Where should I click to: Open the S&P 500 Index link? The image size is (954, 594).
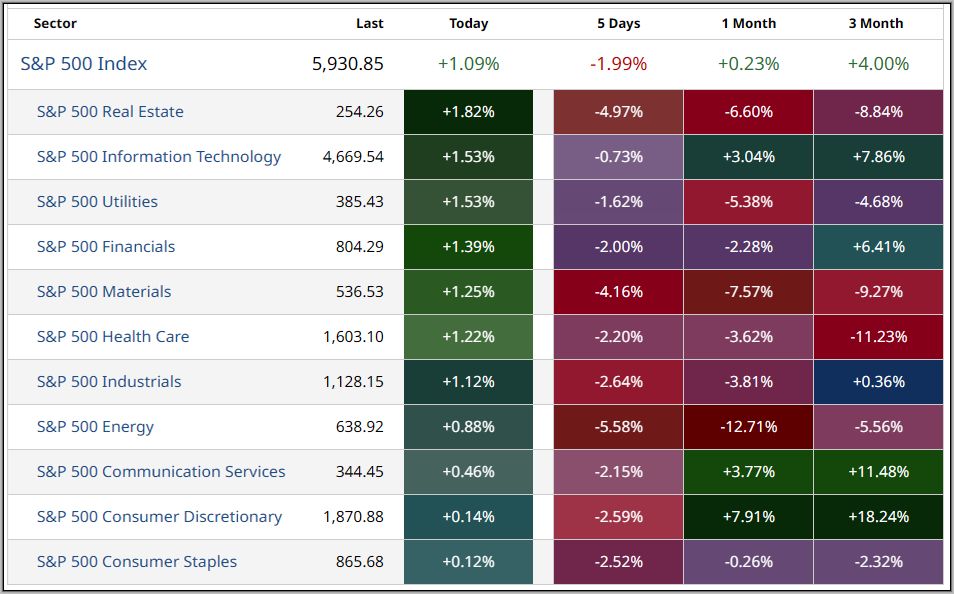click(84, 64)
